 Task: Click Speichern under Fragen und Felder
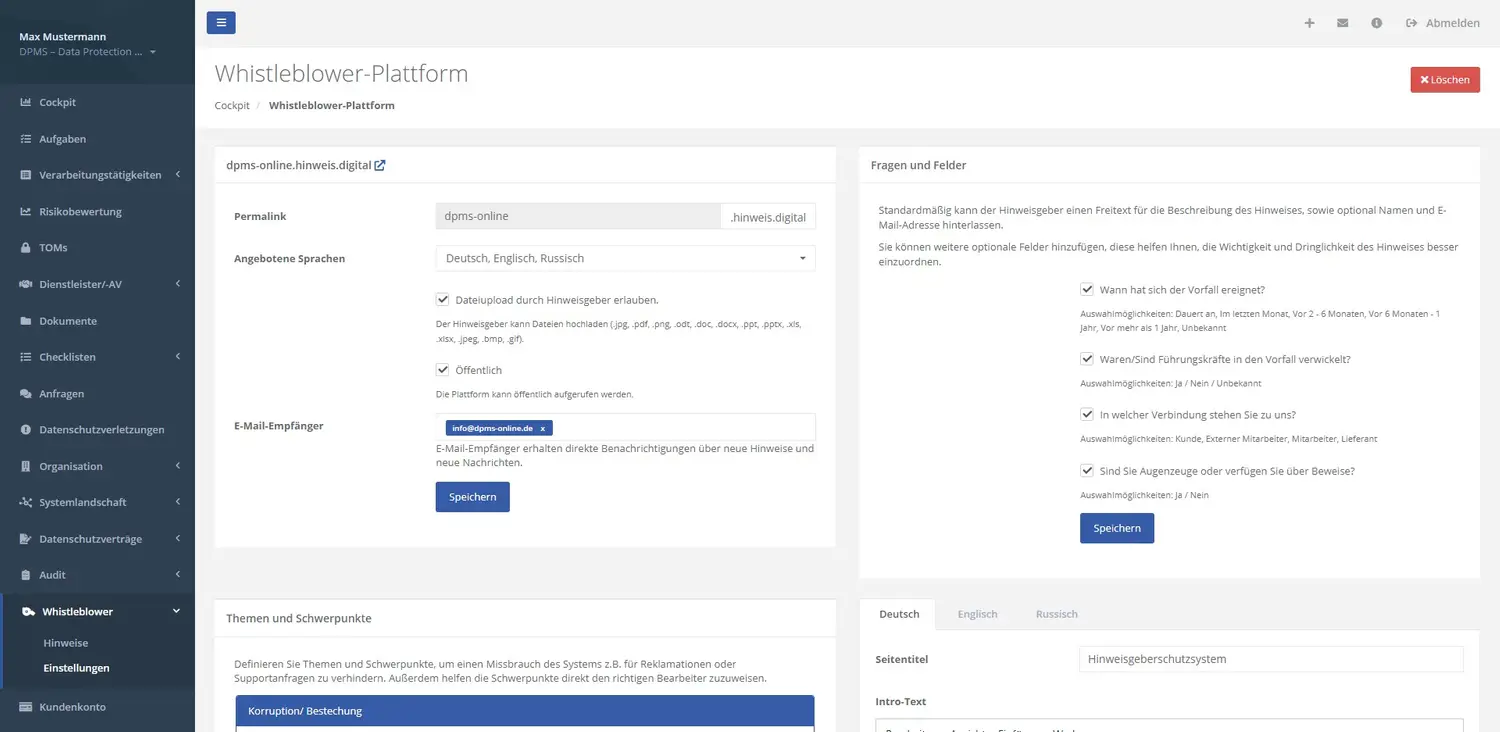tap(1116, 528)
